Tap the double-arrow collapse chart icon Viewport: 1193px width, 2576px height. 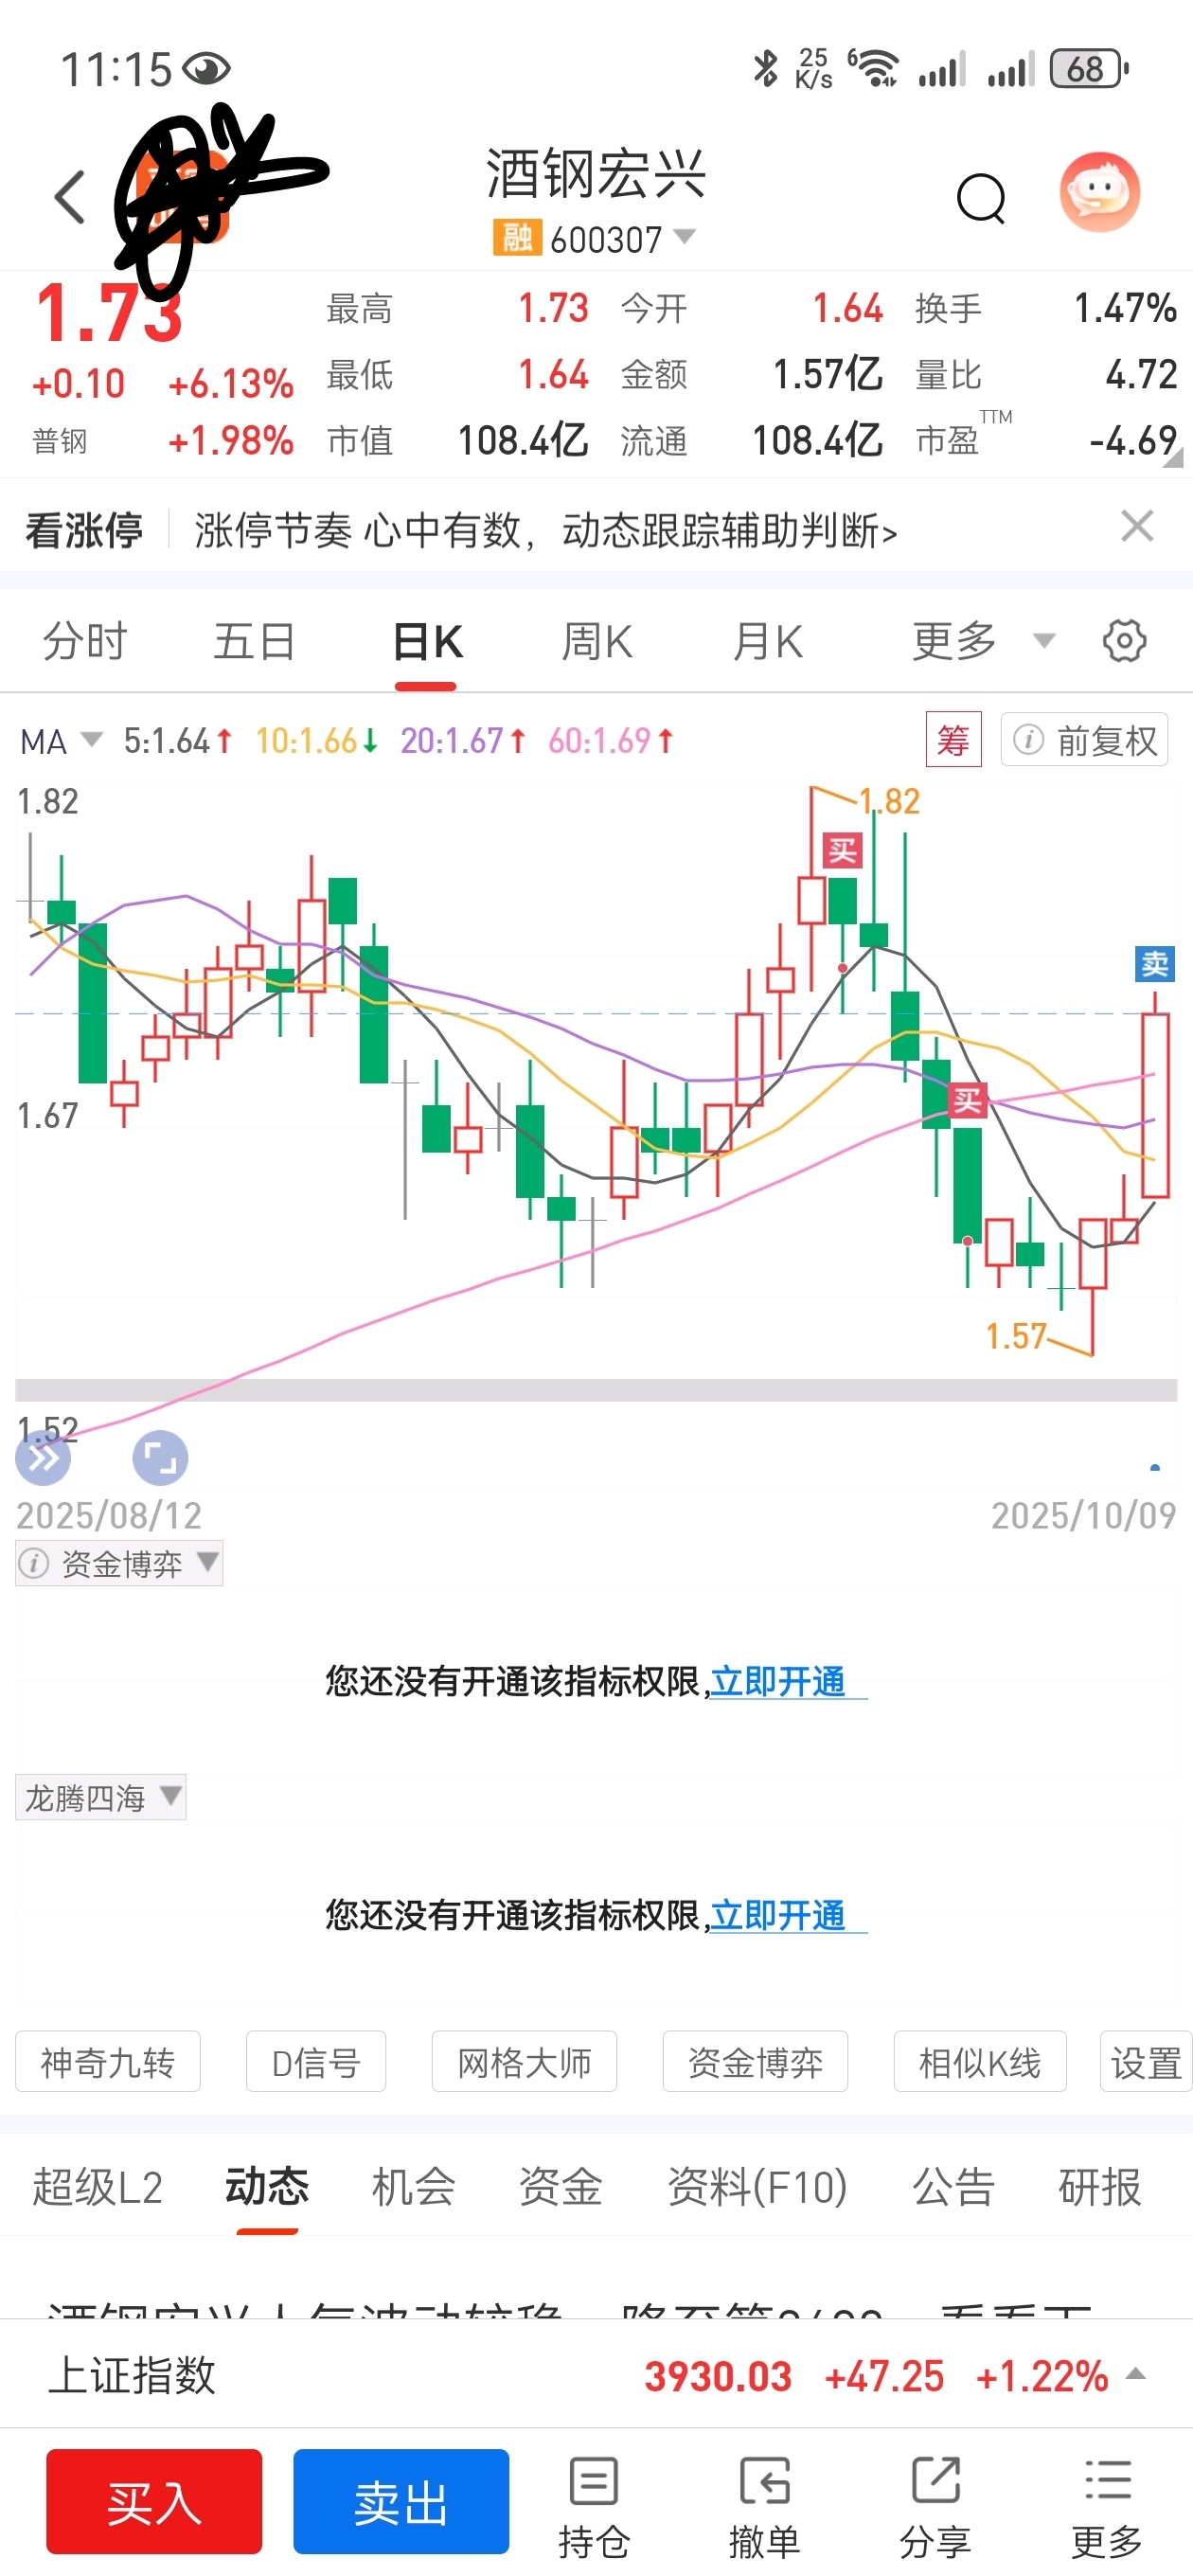(x=43, y=1459)
